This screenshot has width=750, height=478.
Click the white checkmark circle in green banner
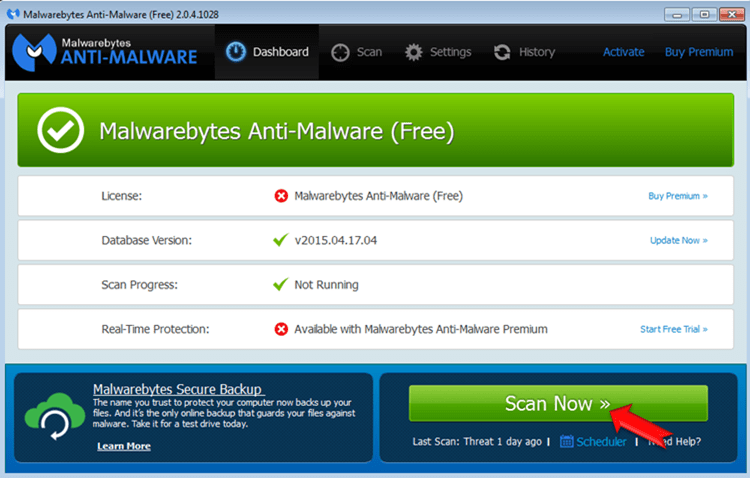tap(61, 130)
